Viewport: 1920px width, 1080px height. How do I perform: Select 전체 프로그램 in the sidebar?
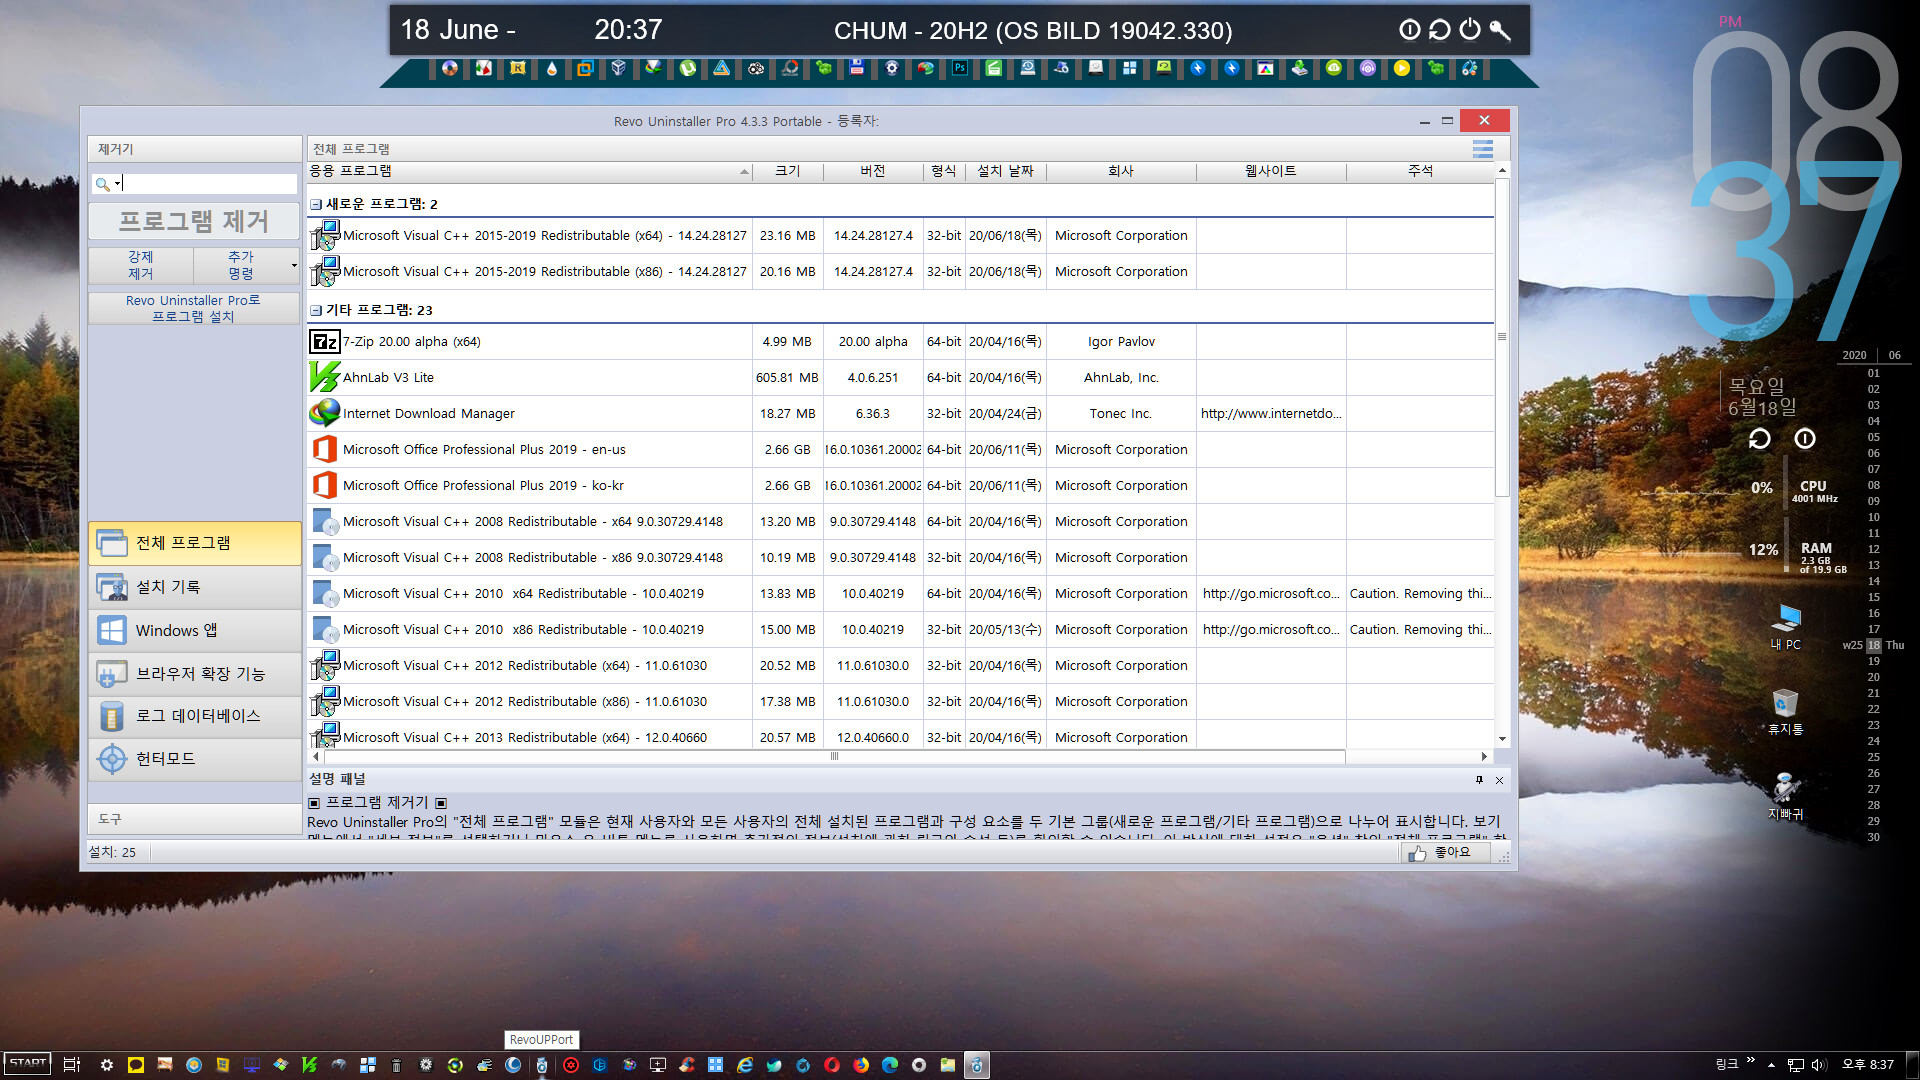(x=194, y=543)
